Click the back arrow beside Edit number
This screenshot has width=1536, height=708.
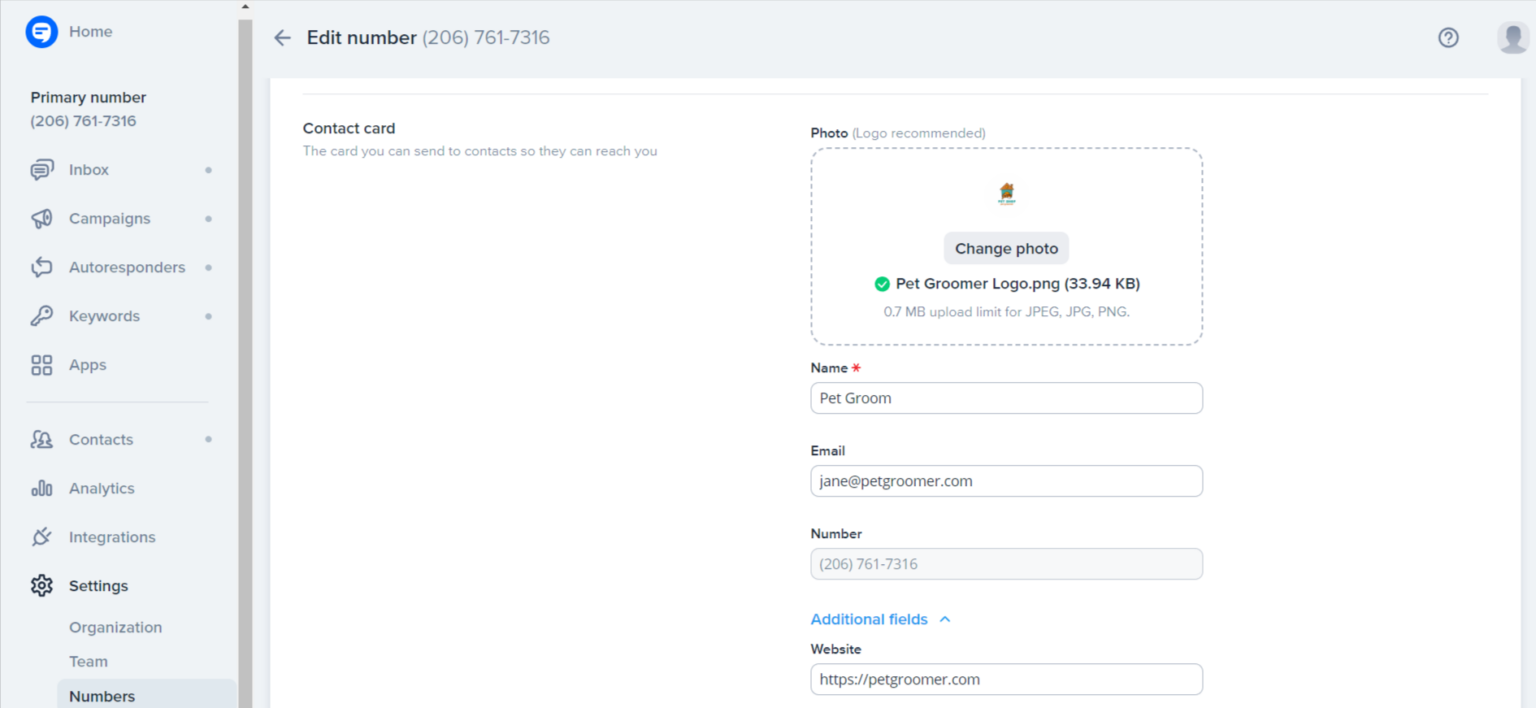pyautogui.click(x=282, y=38)
